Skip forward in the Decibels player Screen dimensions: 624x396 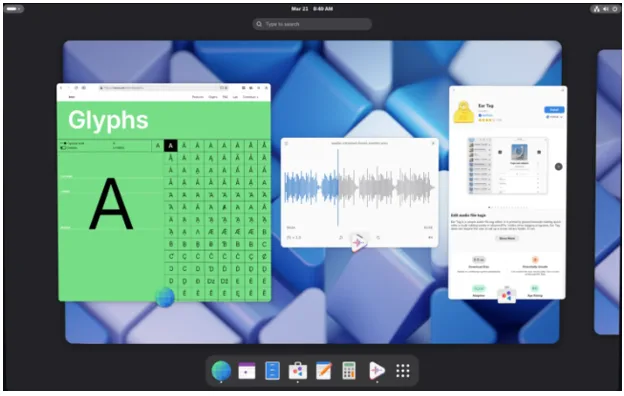click(x=378, y=238)
